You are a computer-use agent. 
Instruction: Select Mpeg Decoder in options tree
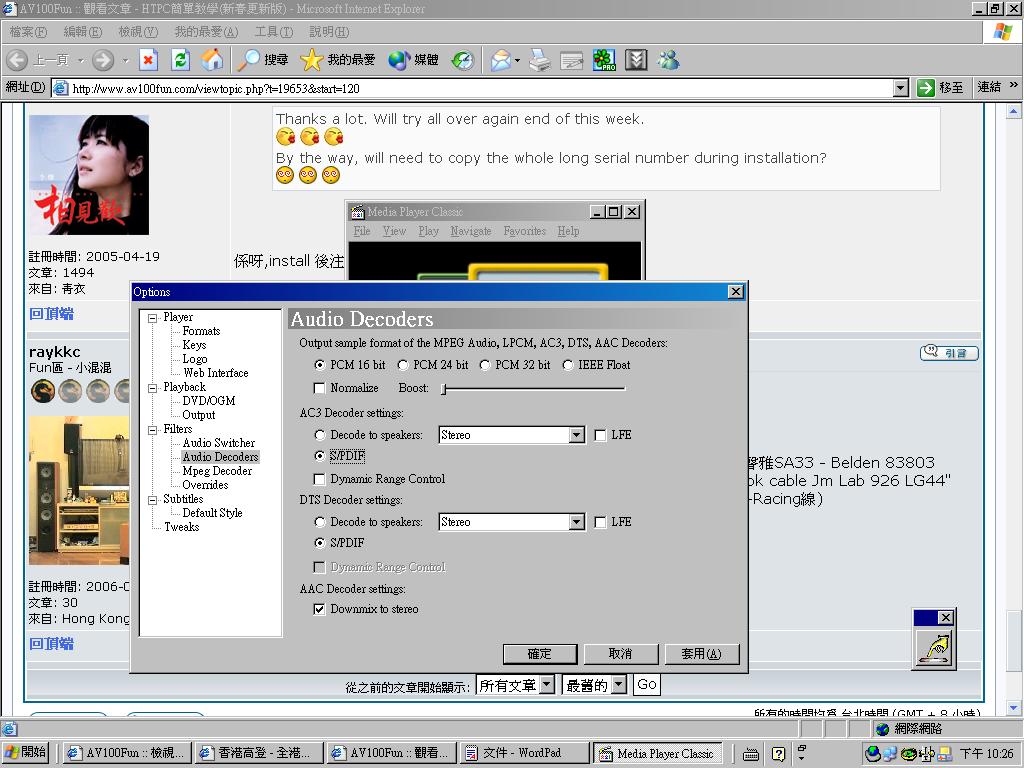point(217,471)
